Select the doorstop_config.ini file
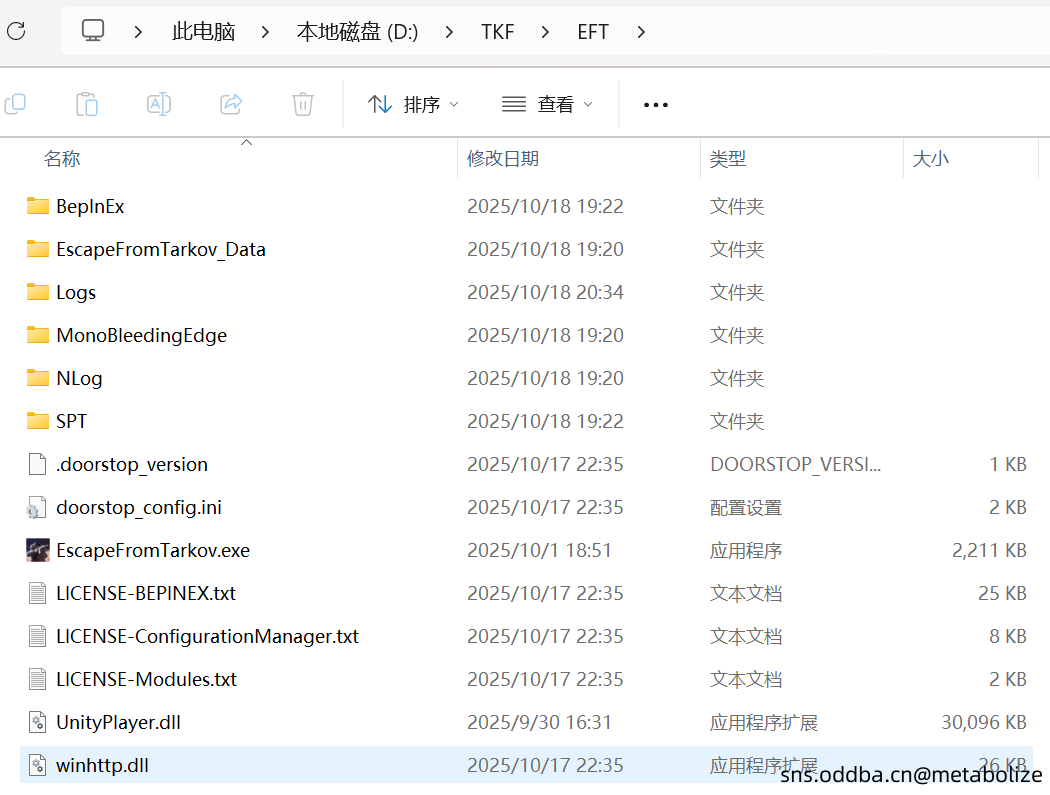This screenshot has height=795, width=1050. [138, 507]
